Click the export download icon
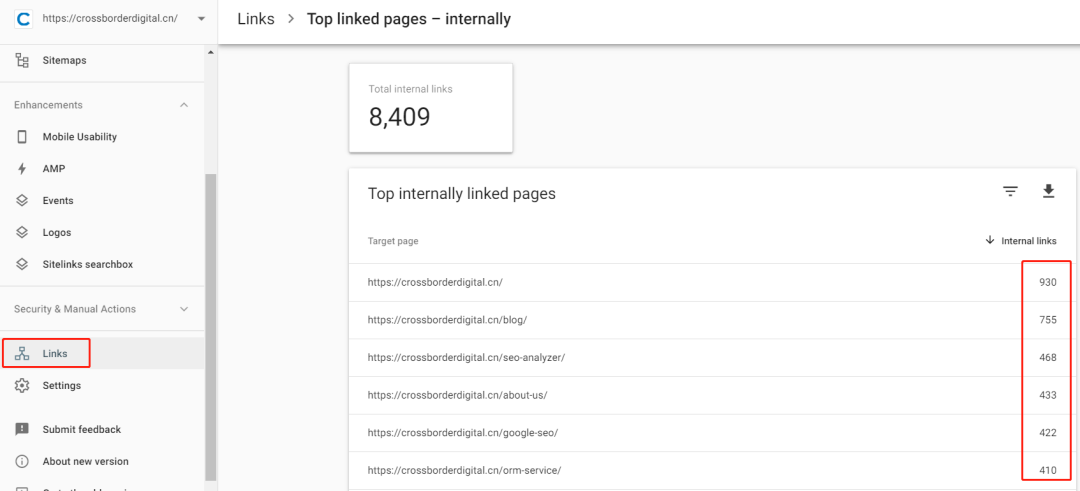This screenshot has width=1080, height=491. coord(1048,191)
